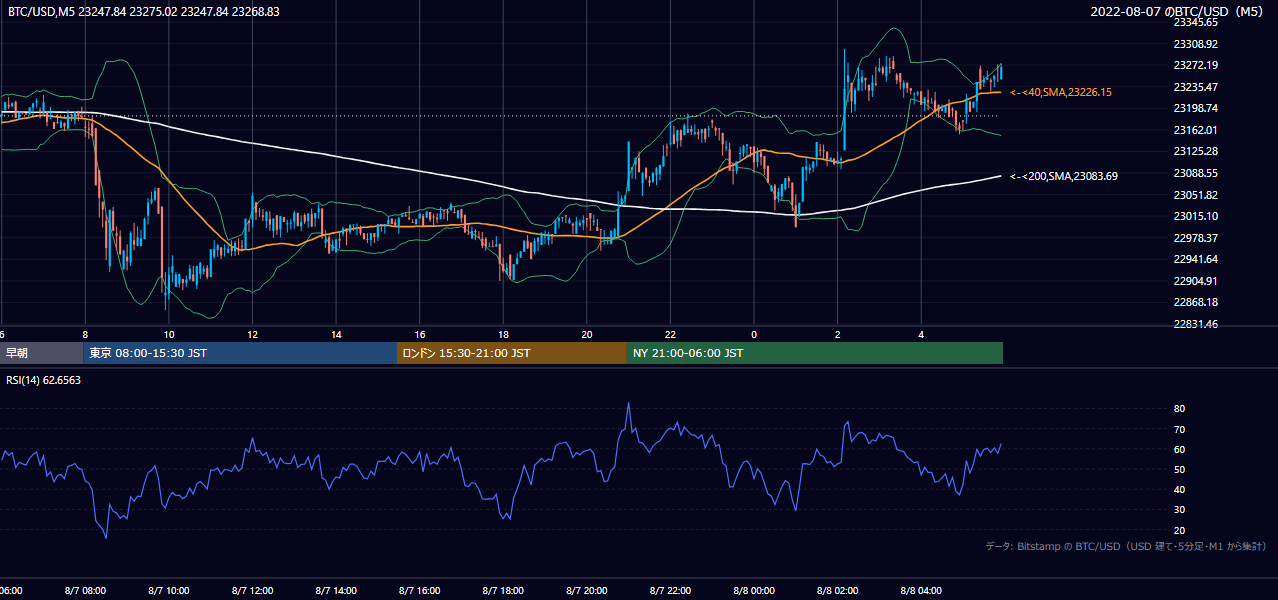Click RSI scale value 50
The width and height of the screenshot is (1278, 600).
click(1179, 469)
